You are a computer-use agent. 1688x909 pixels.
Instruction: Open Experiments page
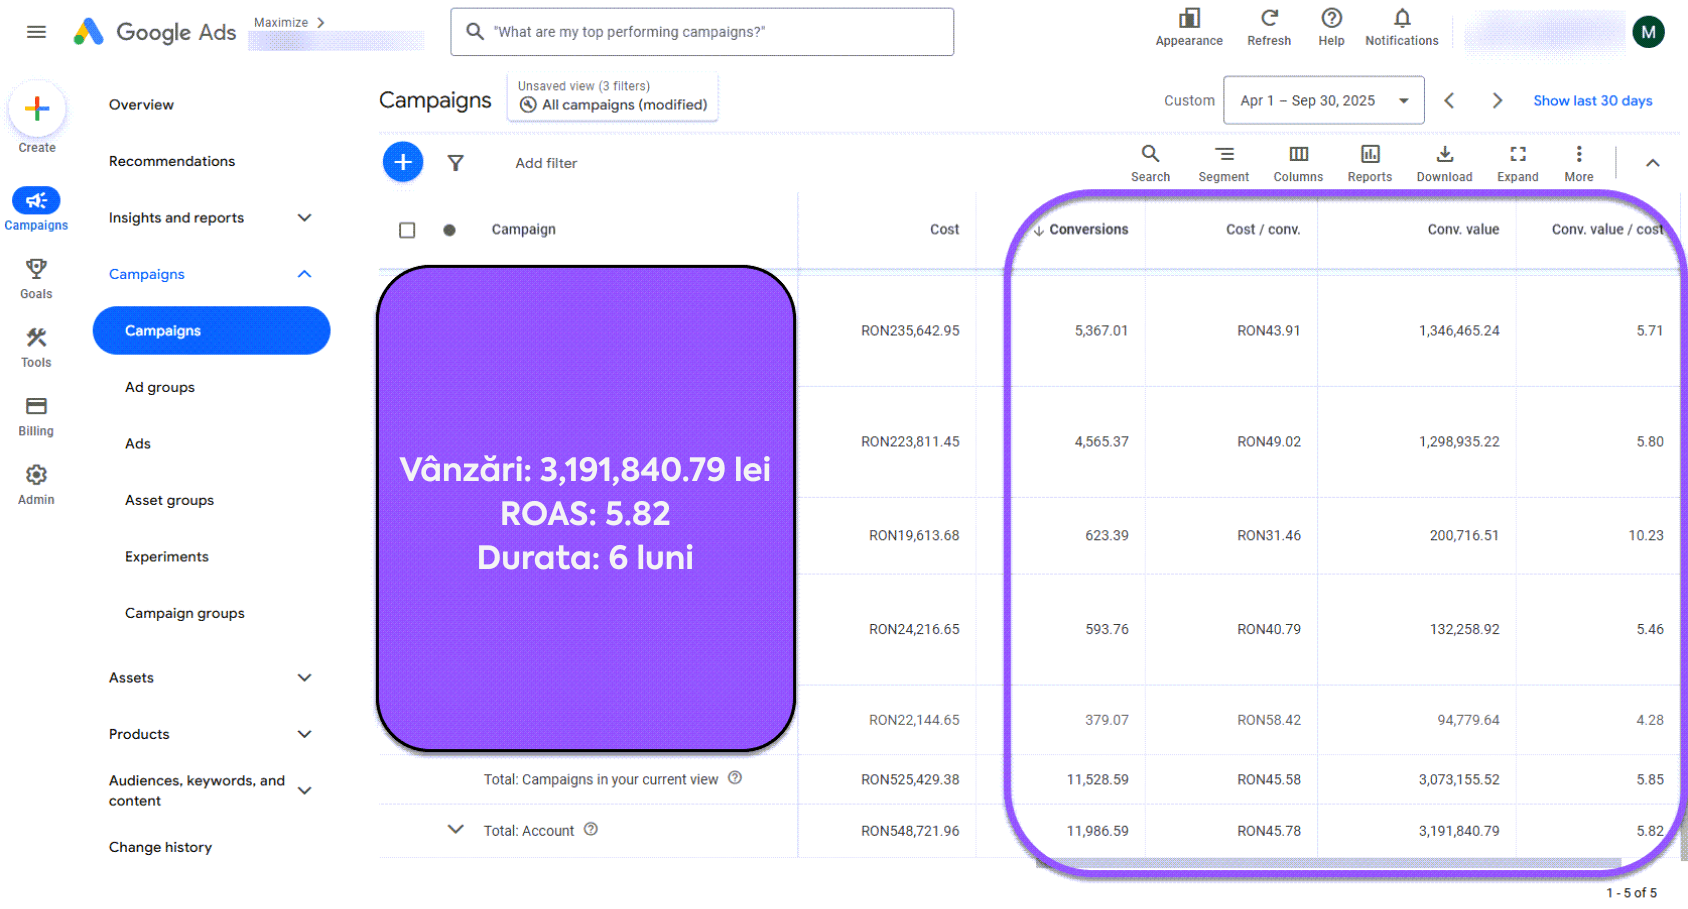click(167, 557)
